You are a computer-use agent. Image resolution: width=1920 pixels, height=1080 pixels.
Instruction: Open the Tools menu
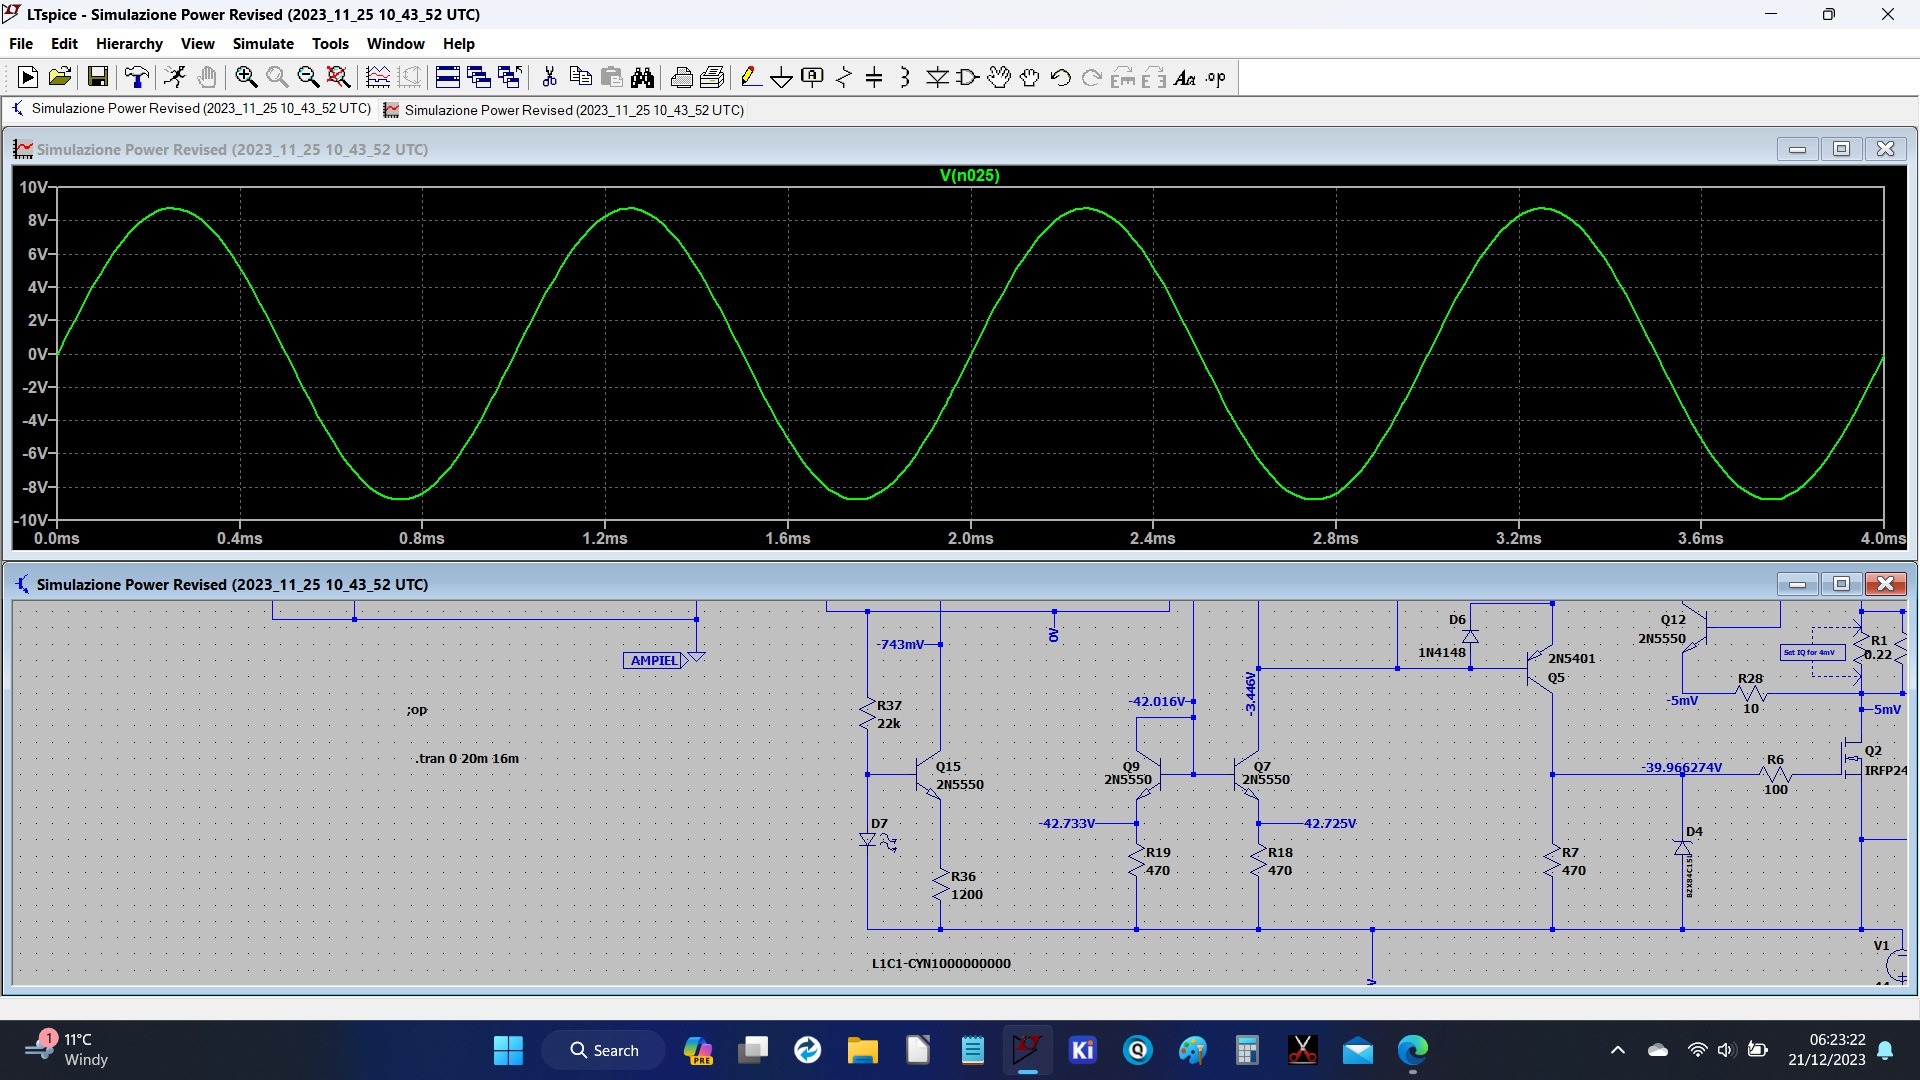[x=330, y=43]
